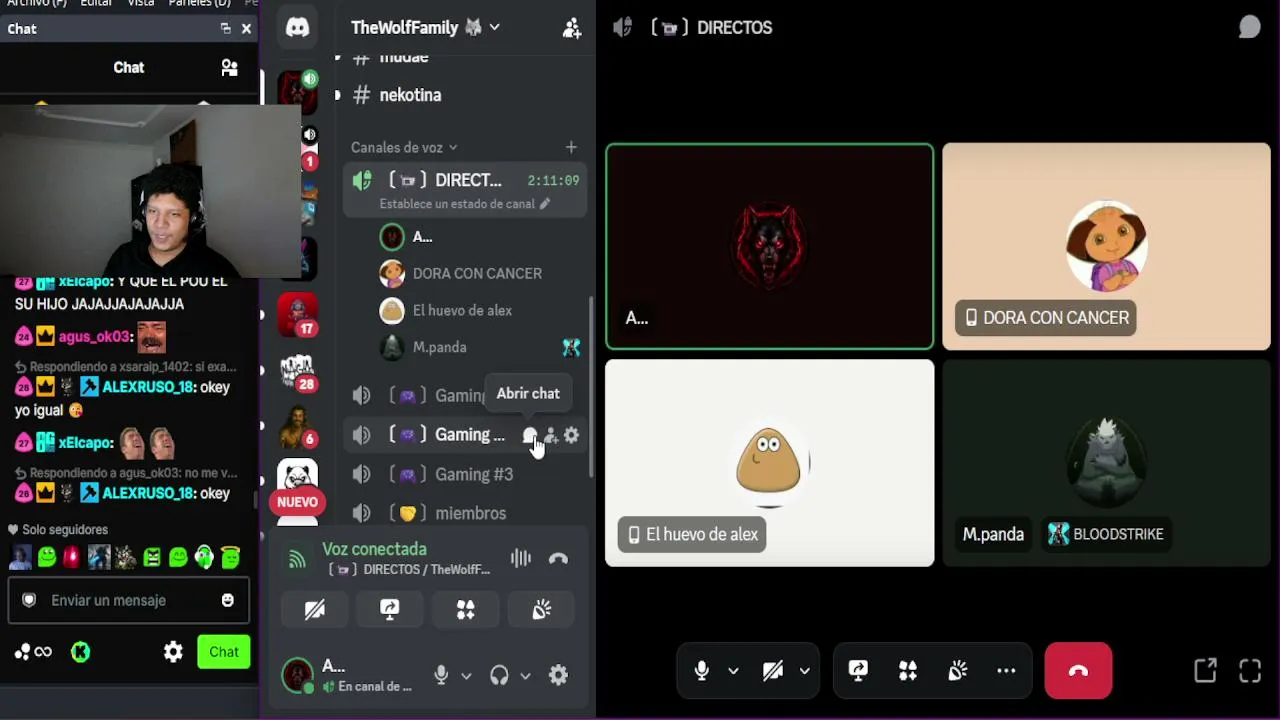Open the emoji picker in the message box
Image resolution: width=1280 pixels, height=720 pixels.
click(x=228, y=600)
